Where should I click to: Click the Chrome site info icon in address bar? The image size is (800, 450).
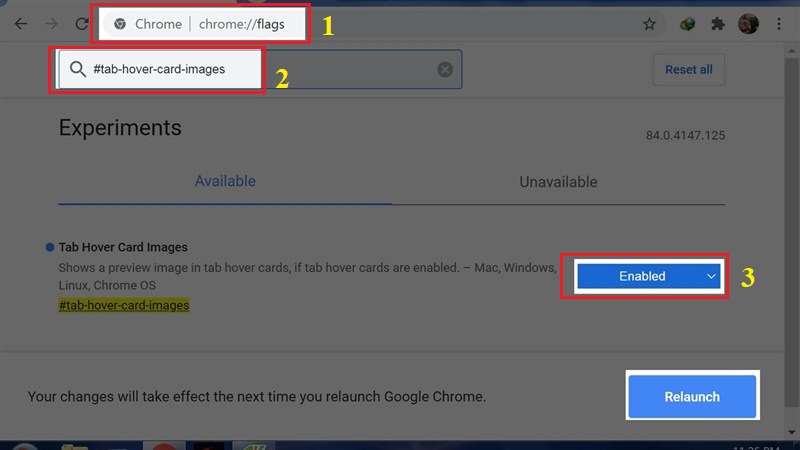120,24
